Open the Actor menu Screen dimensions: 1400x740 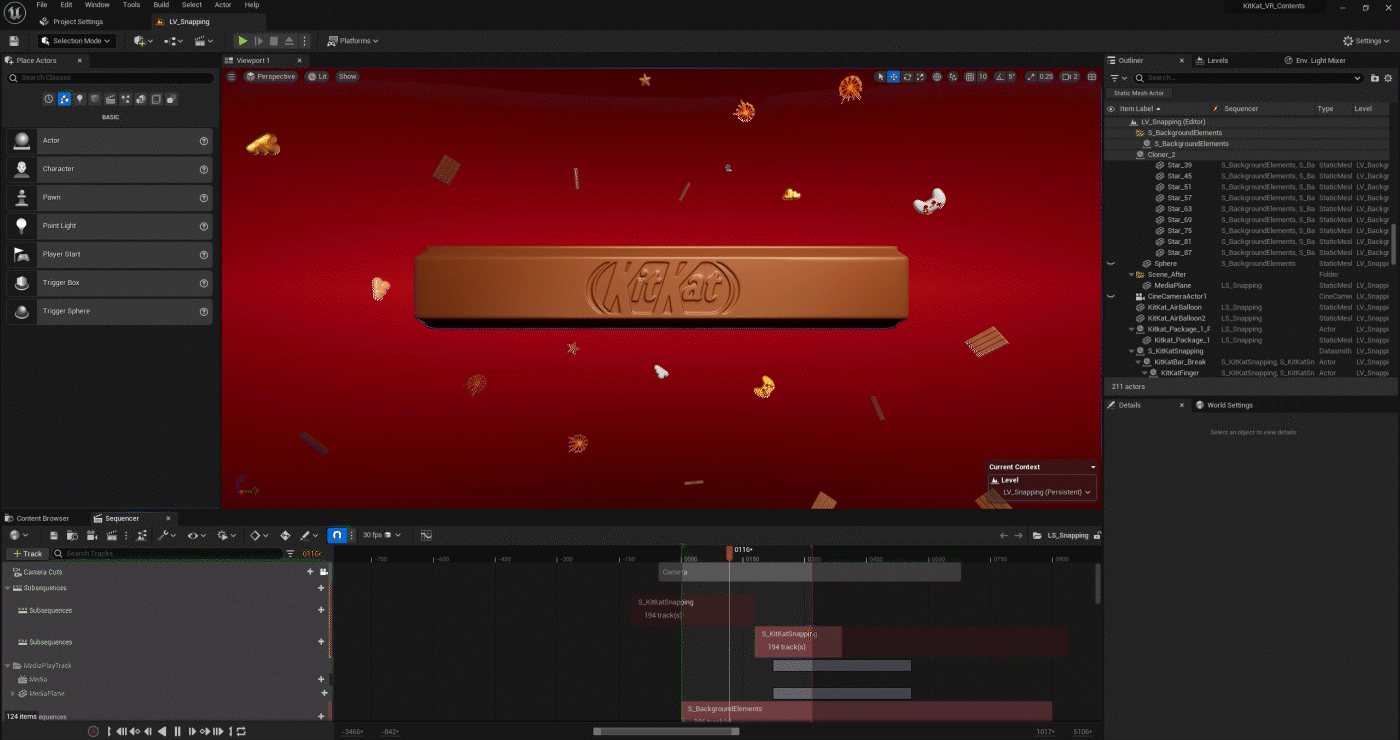pos(223,5)
